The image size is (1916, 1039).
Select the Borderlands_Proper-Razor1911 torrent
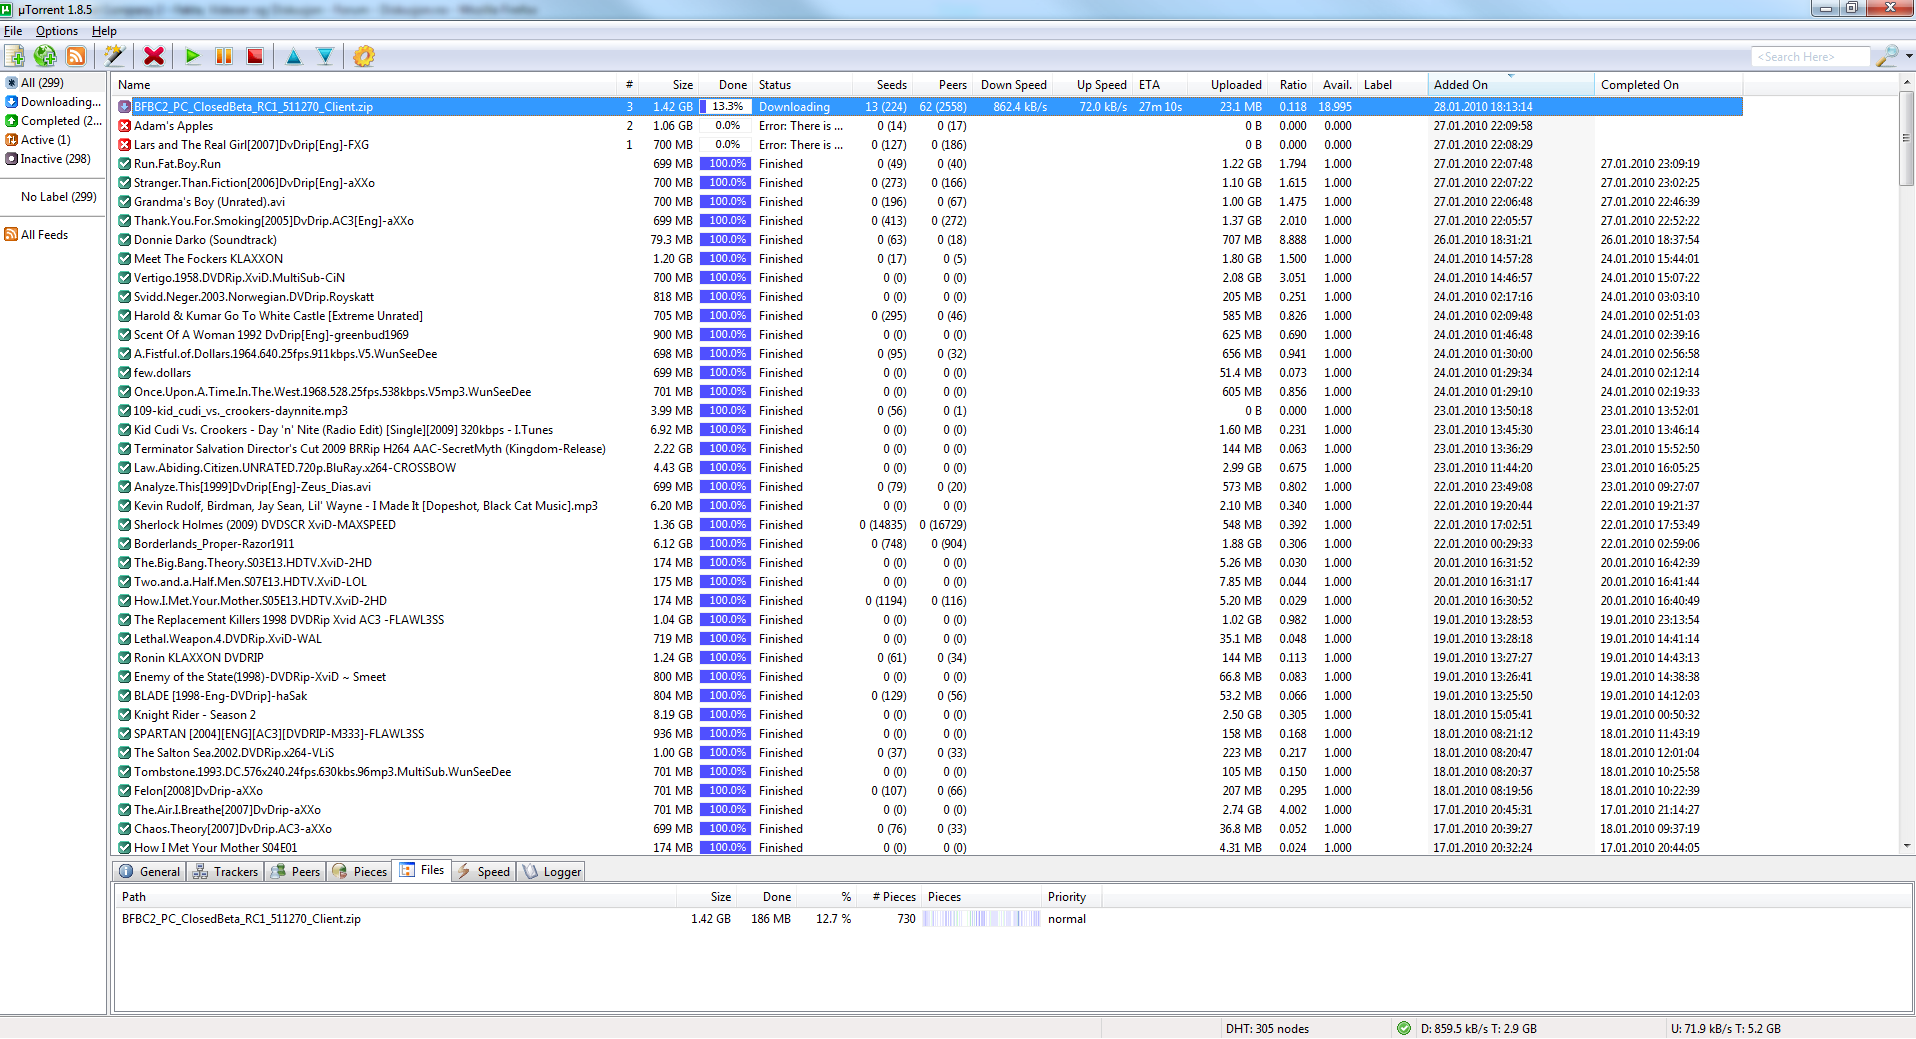pos(928,544)
